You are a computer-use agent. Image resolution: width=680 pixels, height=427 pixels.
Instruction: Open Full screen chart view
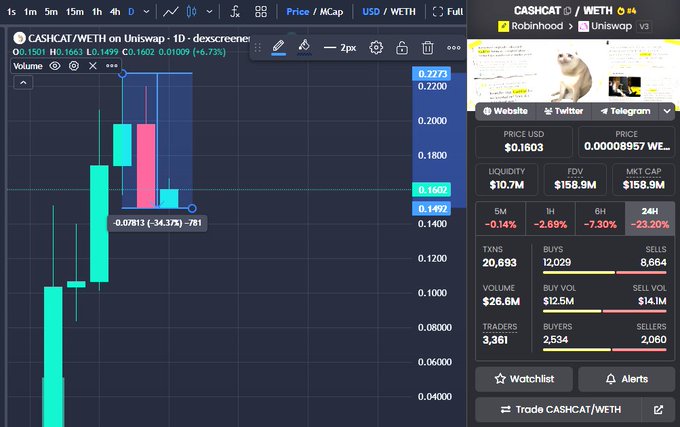click(448, 12)
